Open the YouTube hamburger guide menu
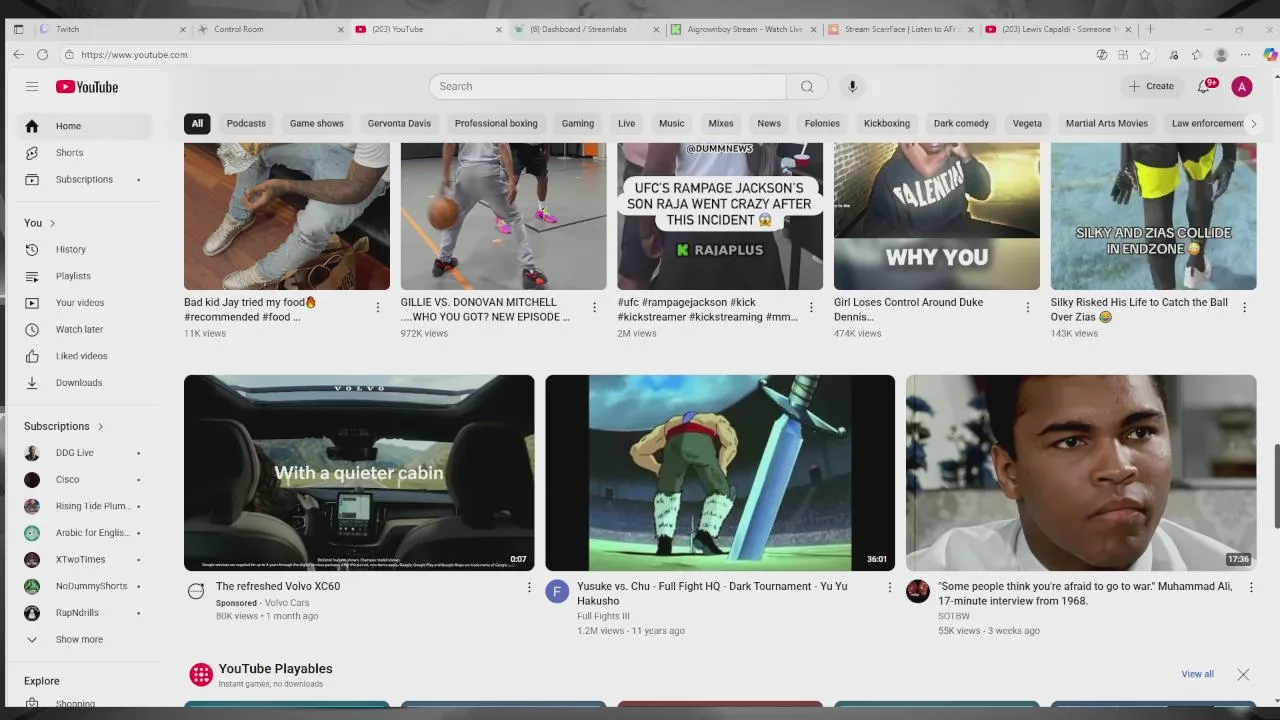 [32, 87]
